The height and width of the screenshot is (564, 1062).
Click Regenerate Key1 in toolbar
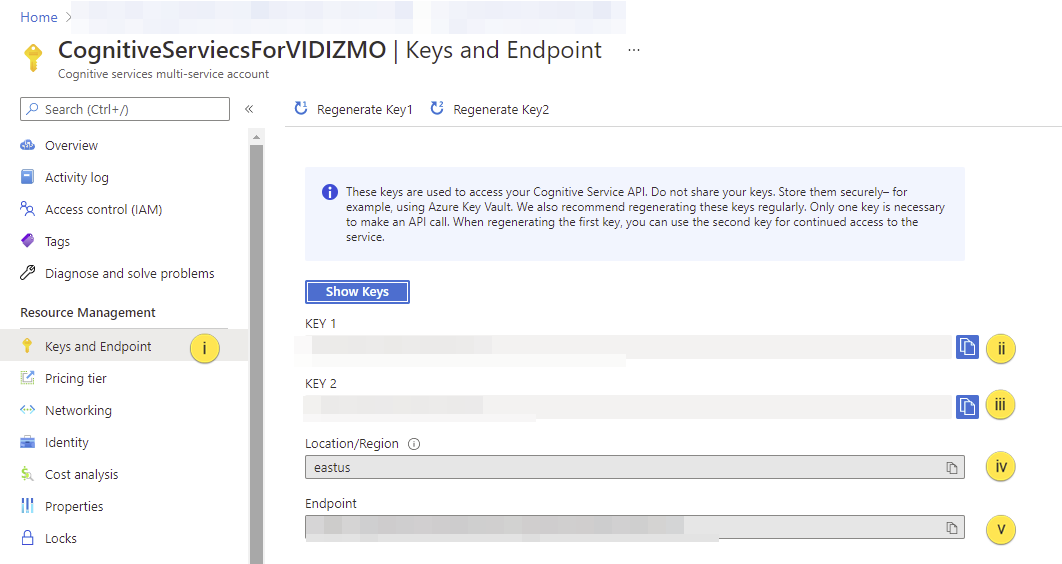click(354, 109)
